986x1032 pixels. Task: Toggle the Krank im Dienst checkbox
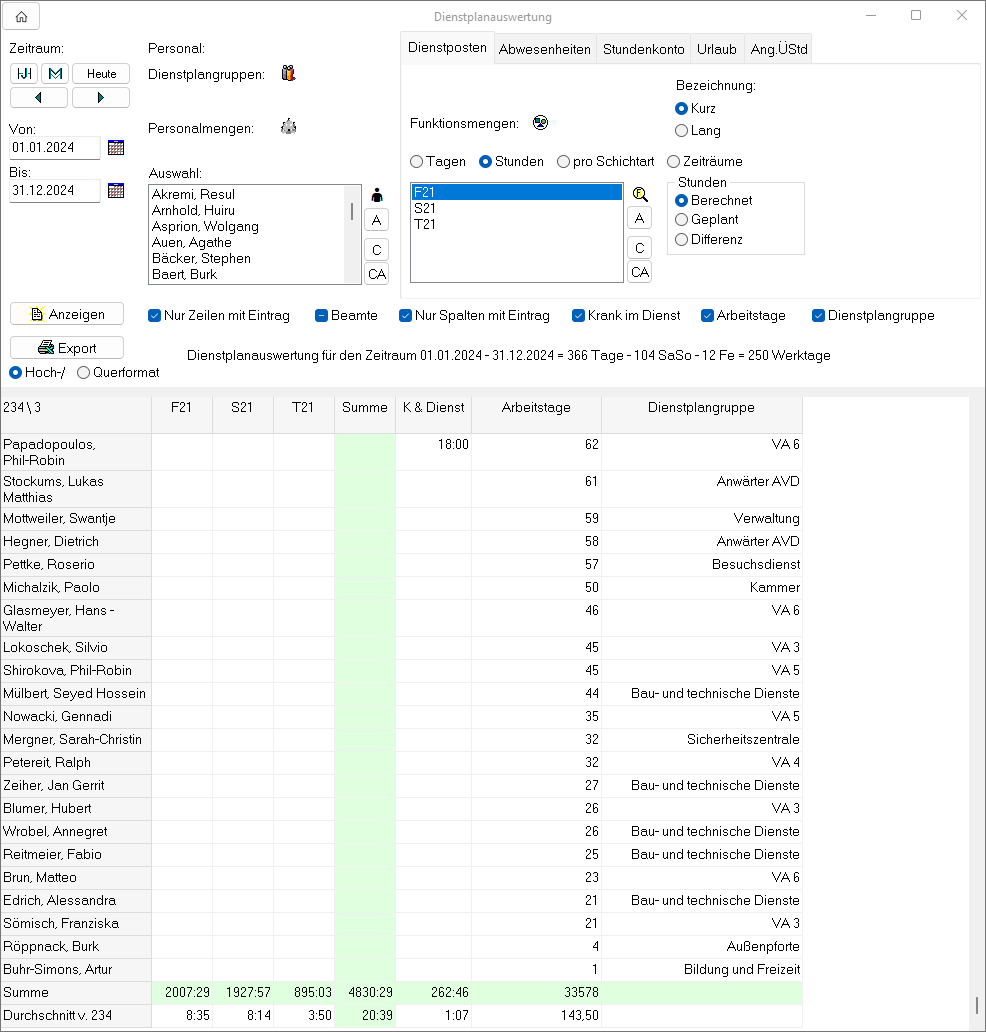(579, 315)
